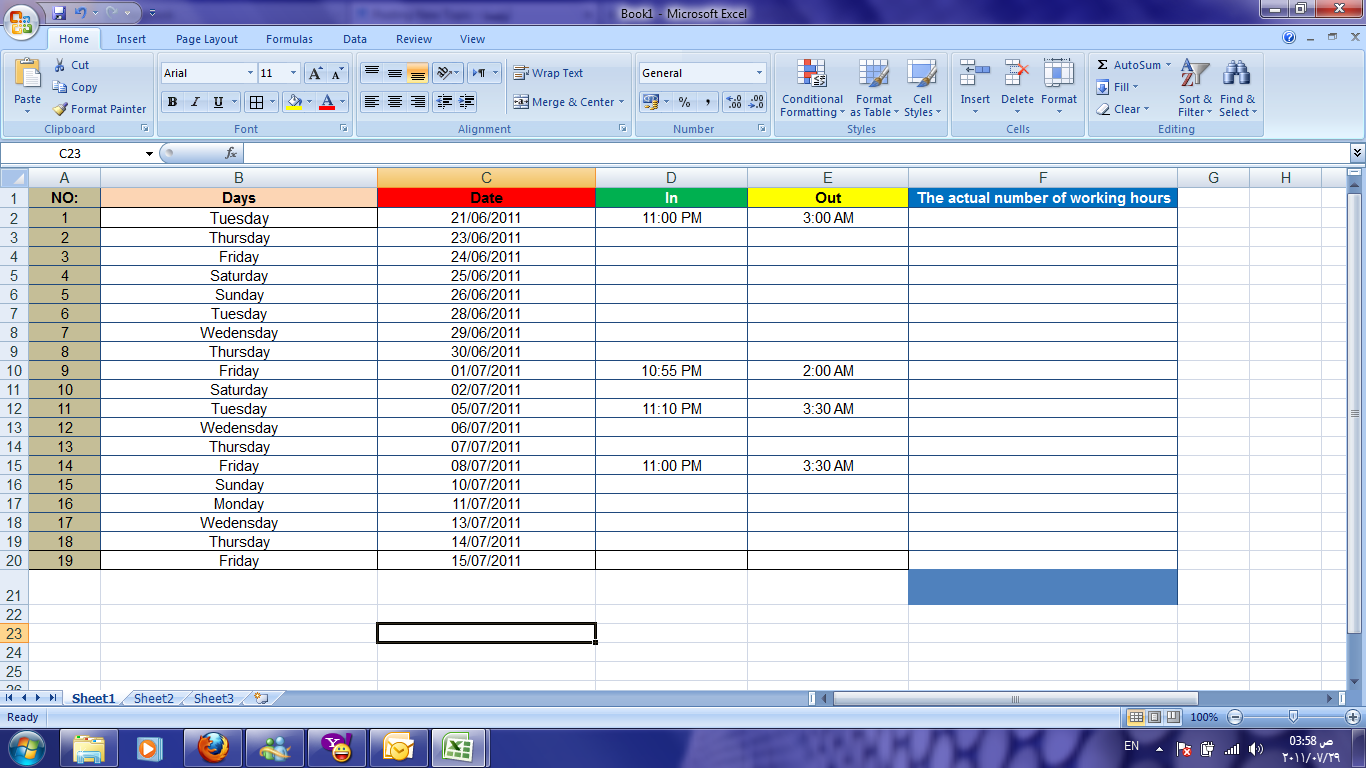1366x768 pixels.
Task: Select the Format Painter tool
Action: point(99,109)
